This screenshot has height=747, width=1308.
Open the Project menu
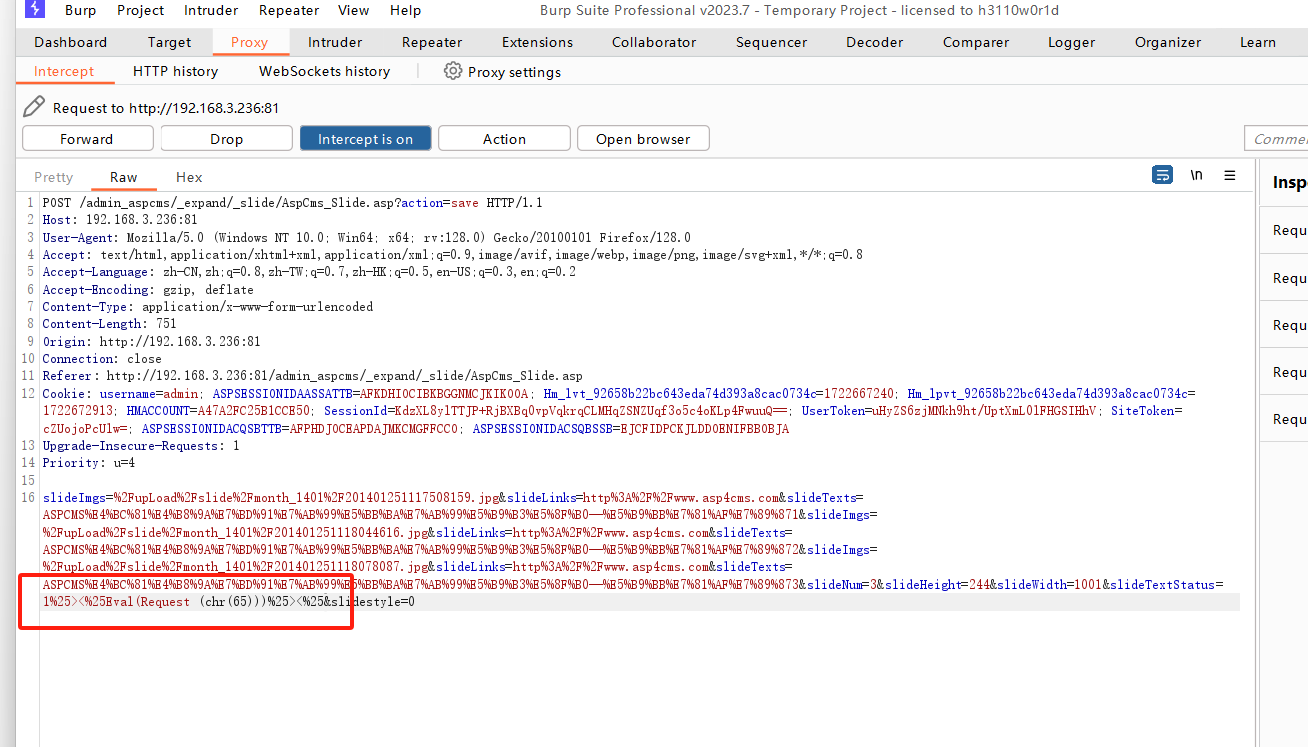click(140, 10)
